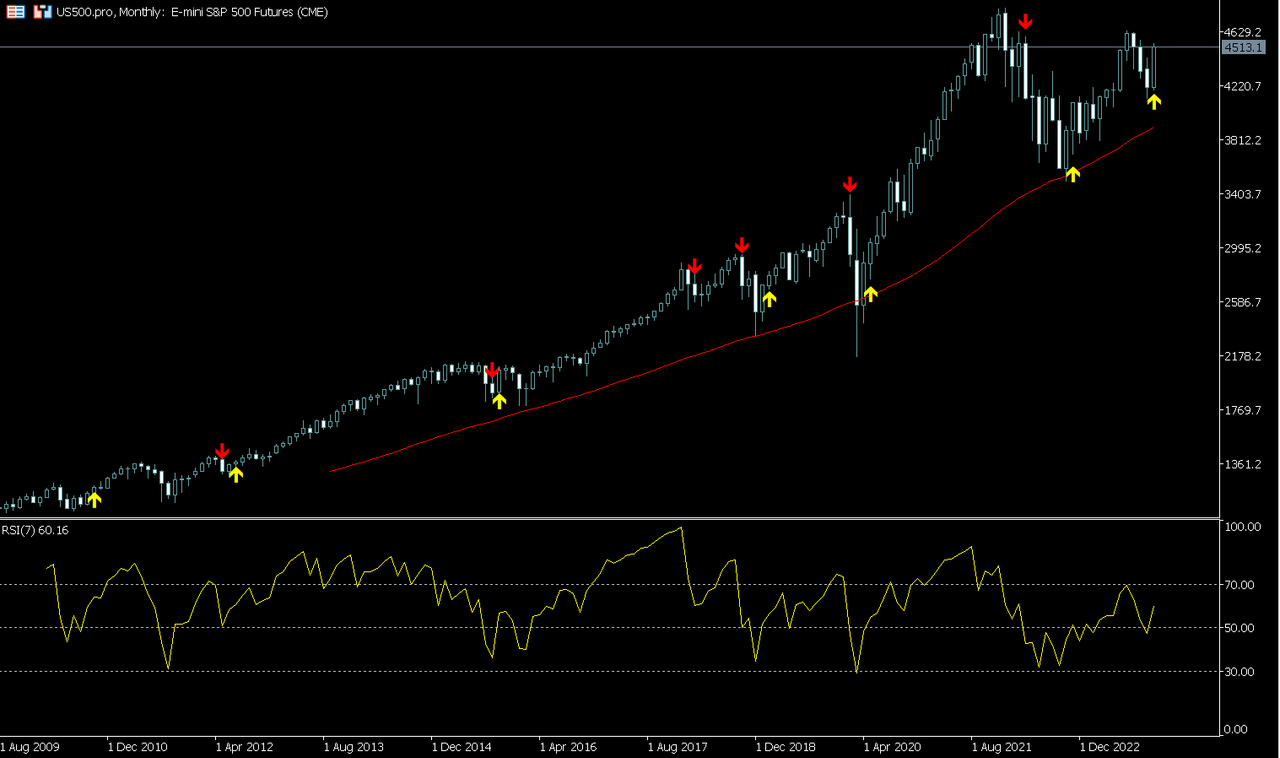This screenshot has height=758, width=1280.
Task: Click the 1 Aug 2009 date label
Action: tap(30, 747)
